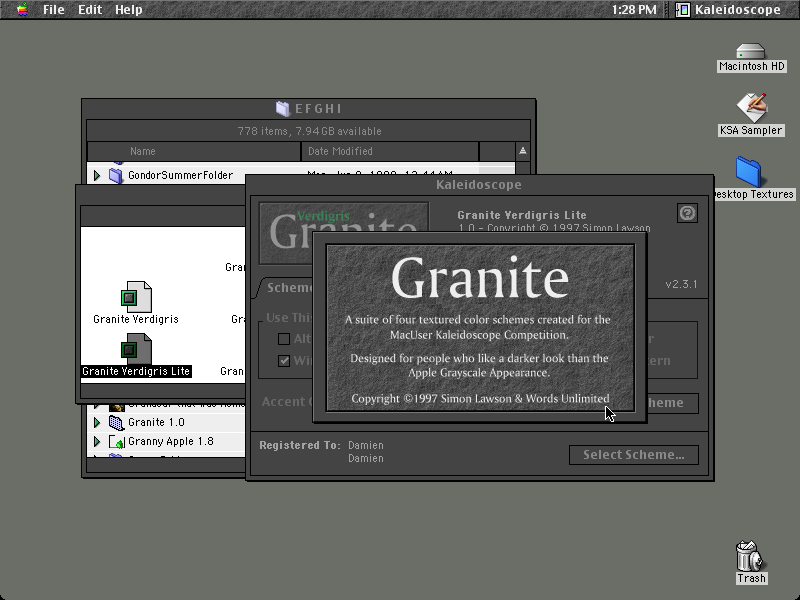Click the partly hidden ...heme button
800x600 pixels.
coord(672,403)
